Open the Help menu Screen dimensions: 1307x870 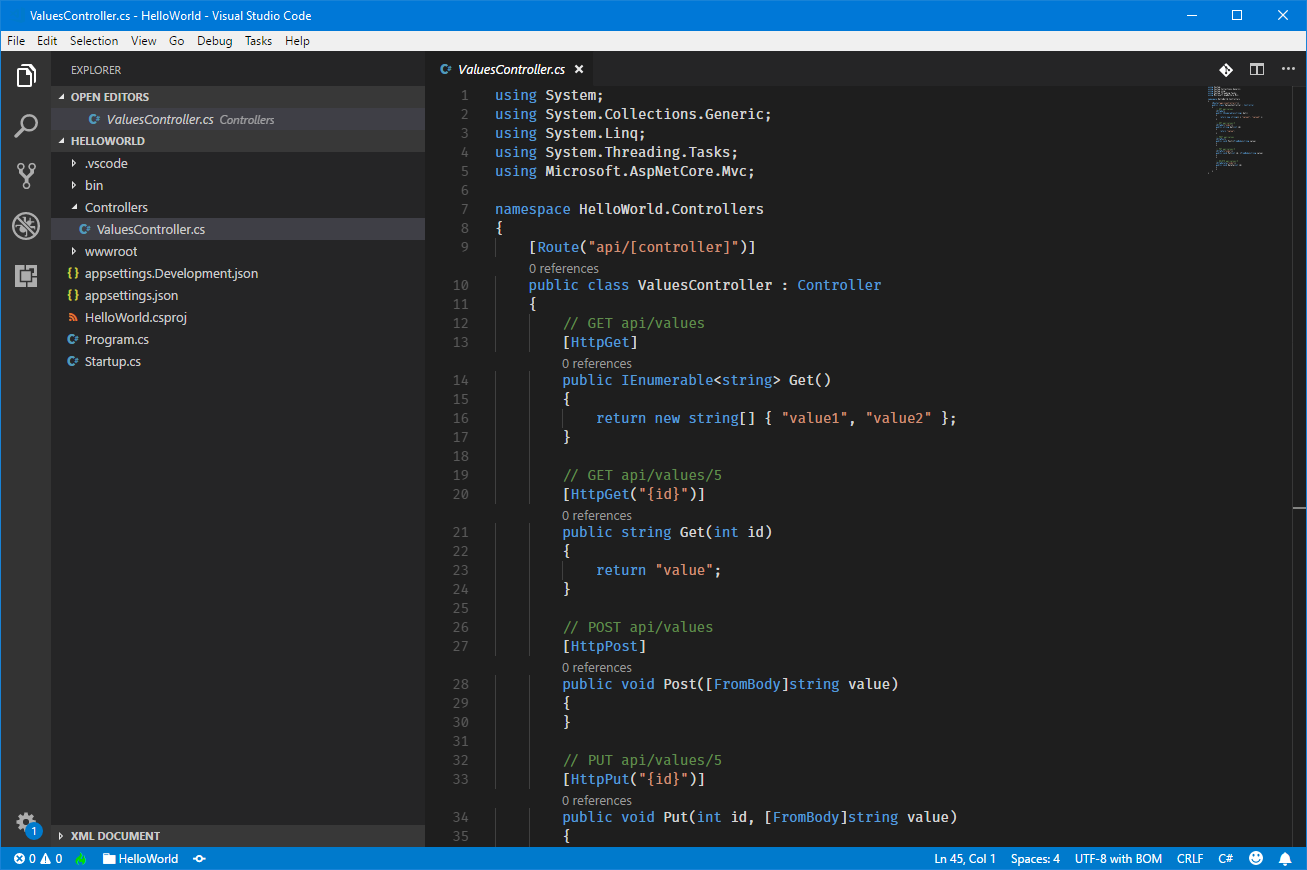pyautogui.click(x=297, y=41)
